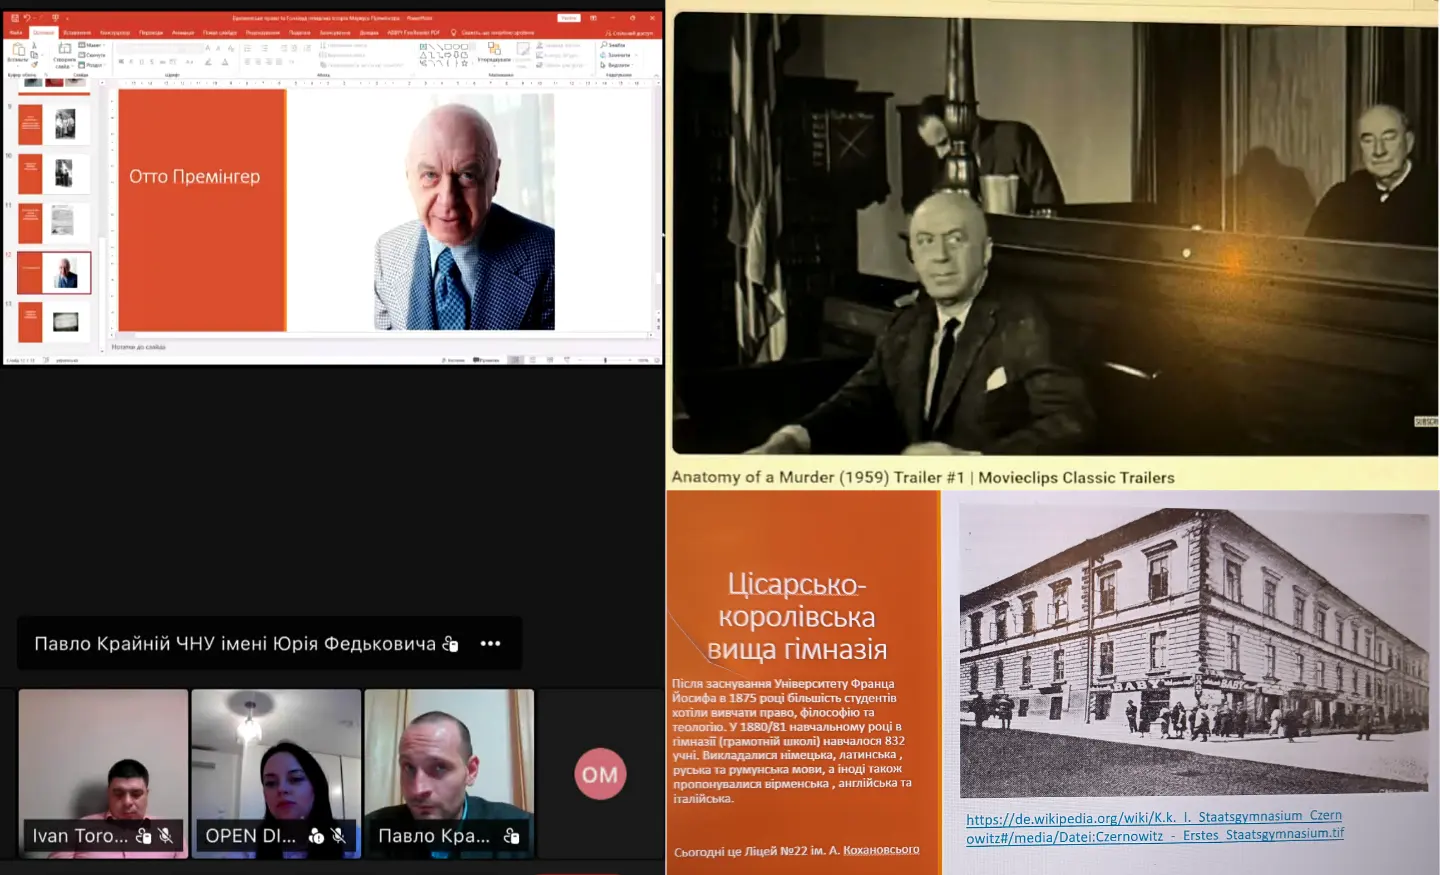The image size is (1440, 875).
Task: Select the Format Painter brush
Action: click(x=34, y=65)
